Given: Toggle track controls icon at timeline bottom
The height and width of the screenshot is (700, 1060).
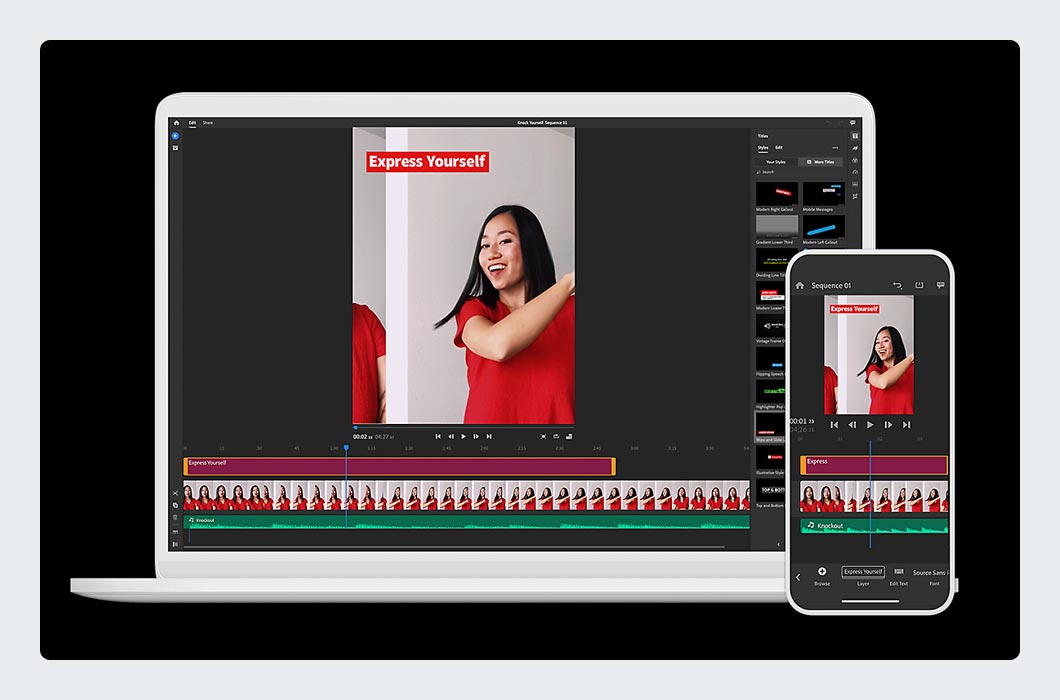Looking at the screenshot, I should coord(176,544).
